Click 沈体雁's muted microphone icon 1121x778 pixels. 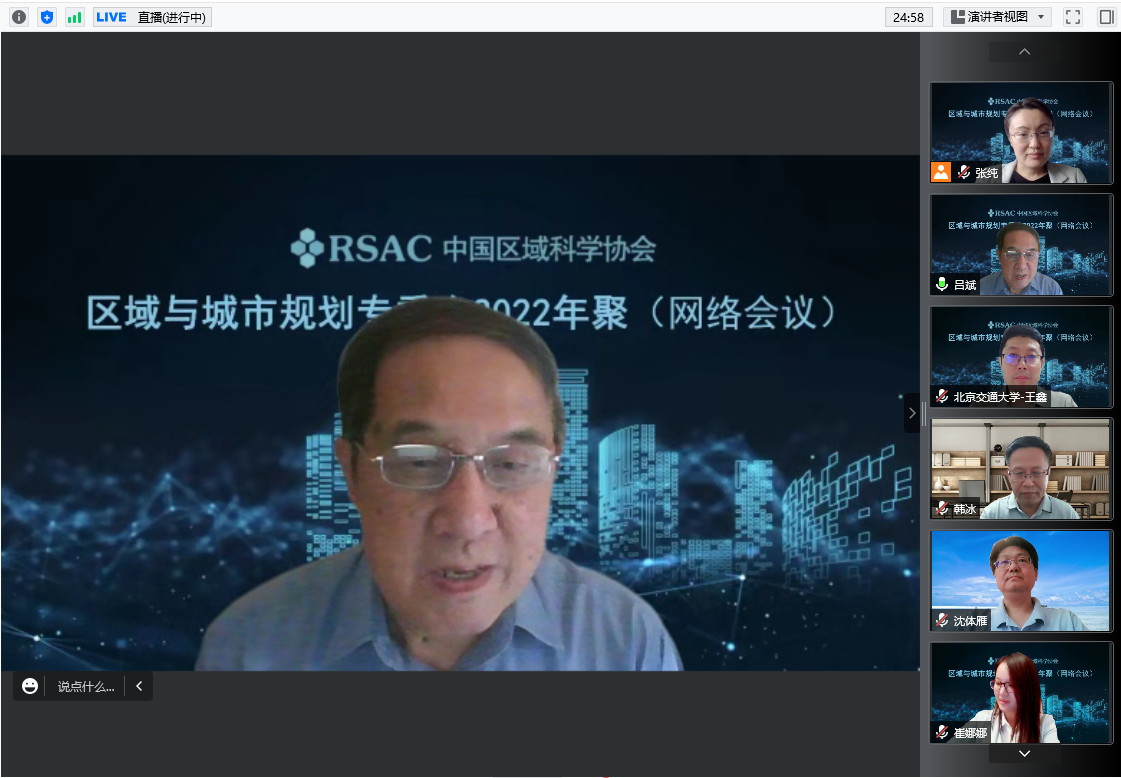(941, 620)
